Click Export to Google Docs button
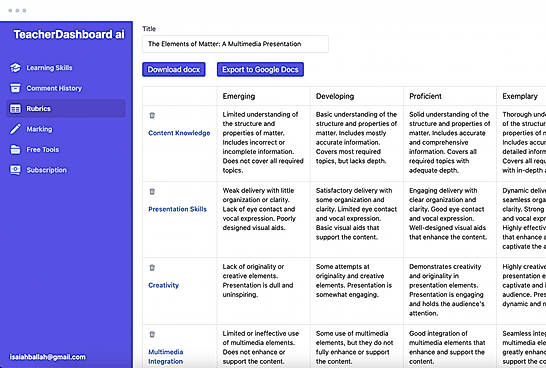The width and height of the screenshot is (546, 368). pos(260,69)
